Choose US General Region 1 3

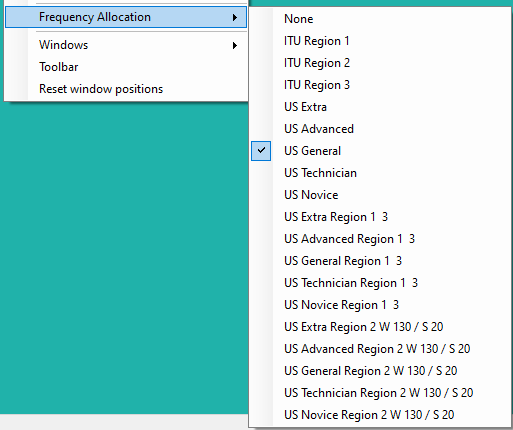[x=380, y=261]
